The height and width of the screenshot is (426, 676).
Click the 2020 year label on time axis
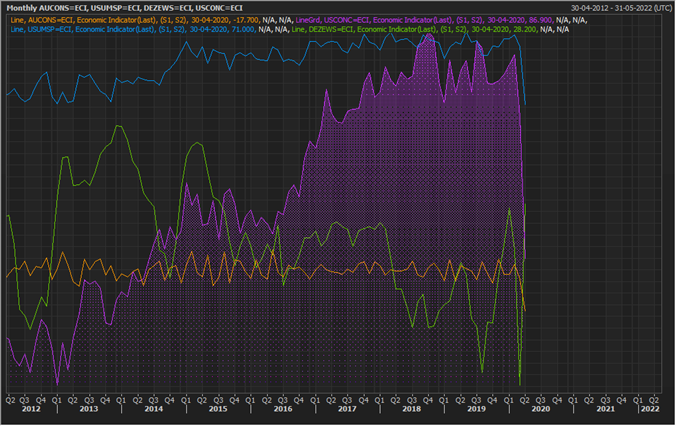(541, 409)
